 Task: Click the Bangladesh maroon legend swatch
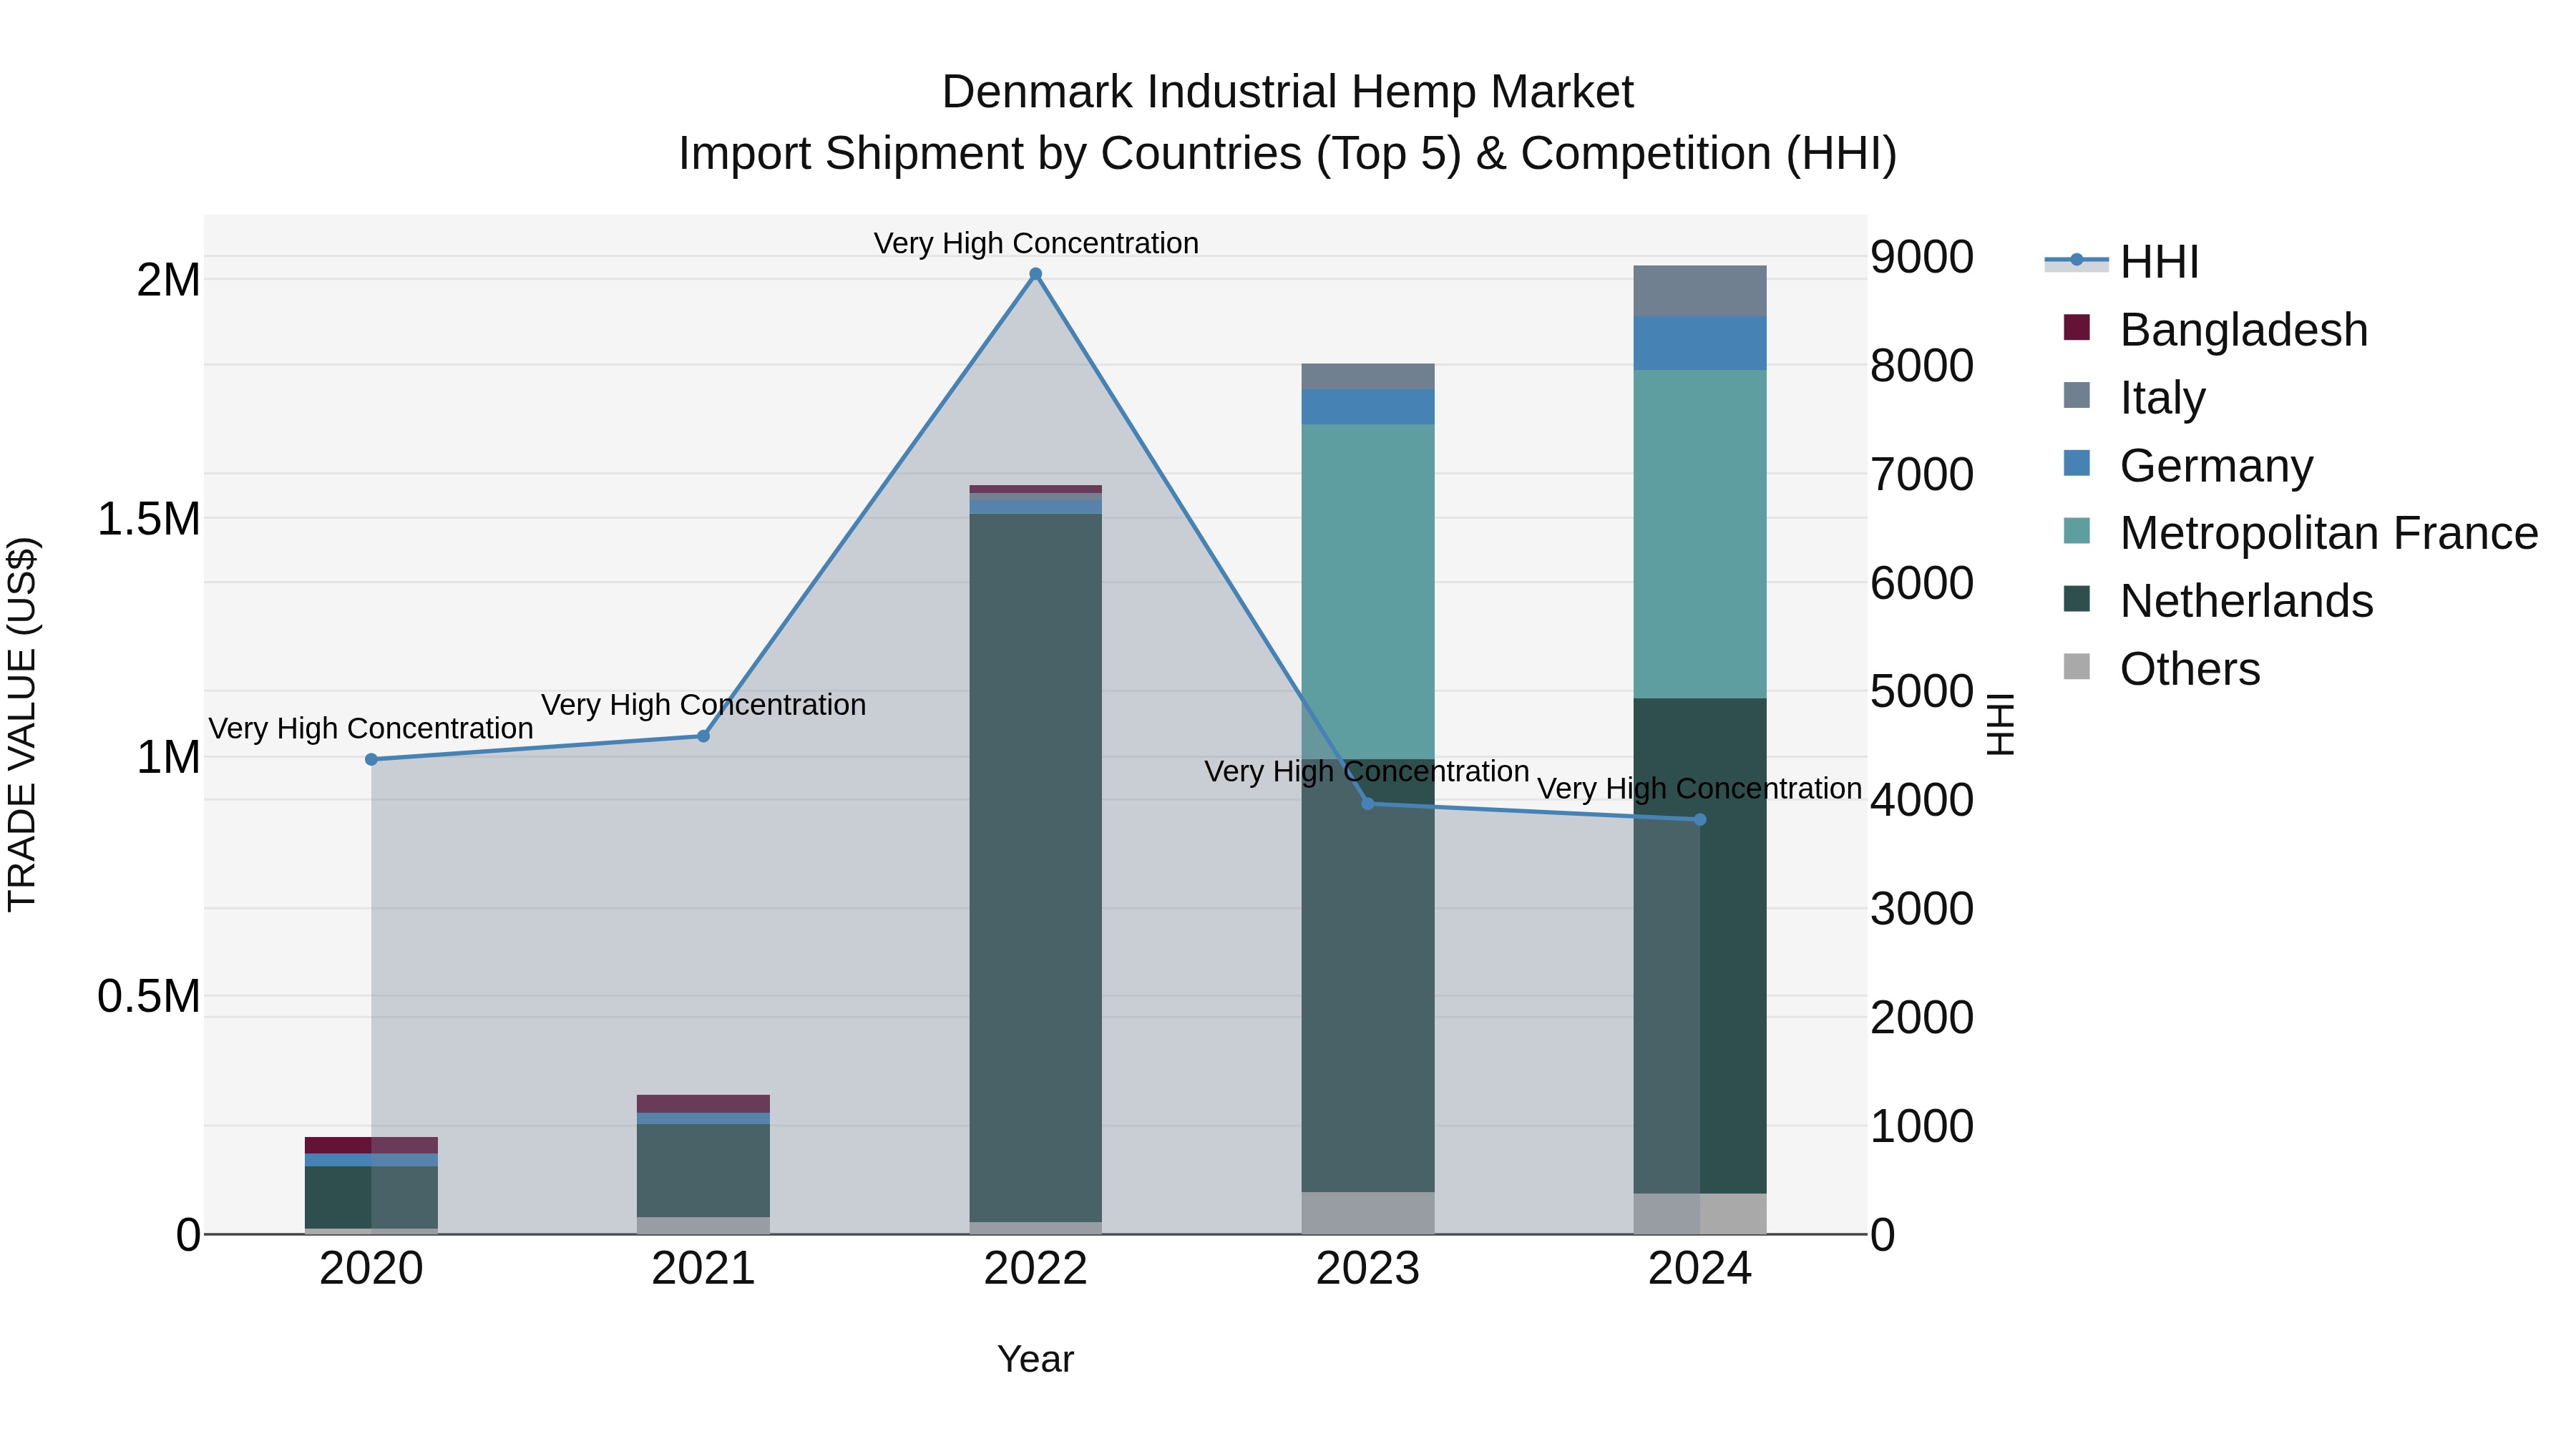(x=2077, y=327)
